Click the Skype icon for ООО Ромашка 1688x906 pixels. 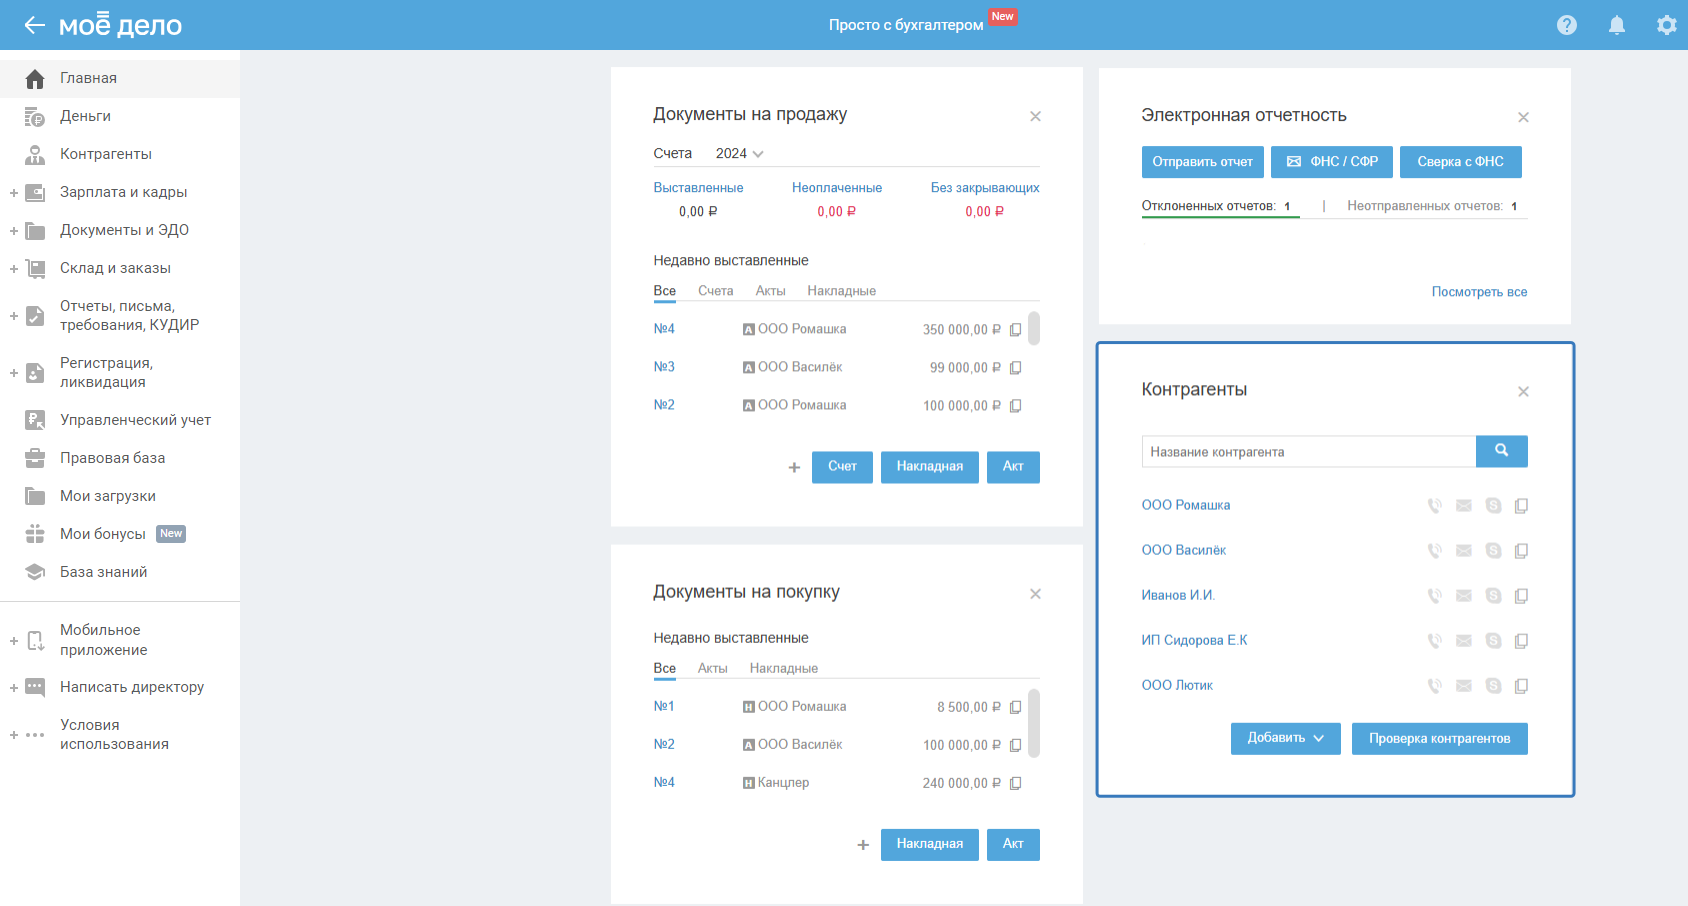pyautogui.click(x=1493, y=506)
